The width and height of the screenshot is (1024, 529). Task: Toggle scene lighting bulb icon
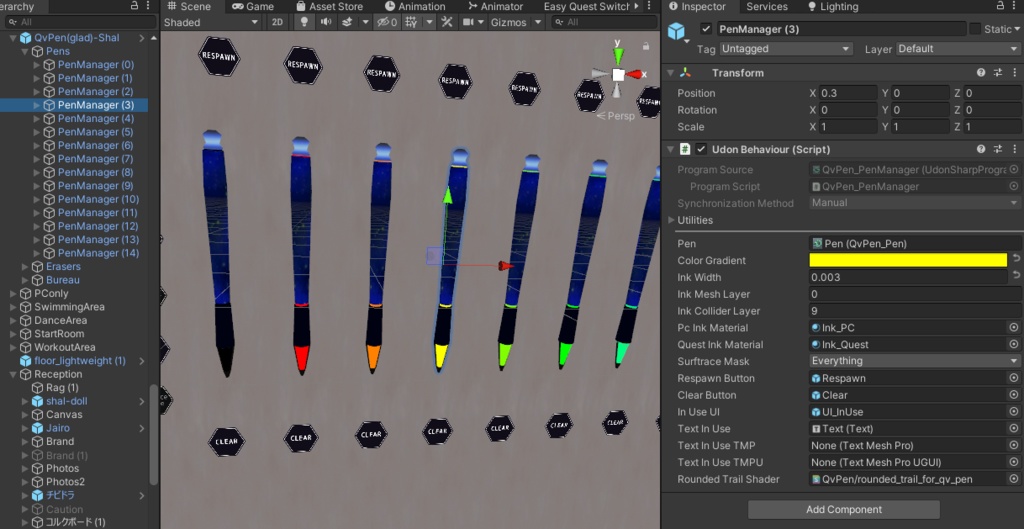304,22
